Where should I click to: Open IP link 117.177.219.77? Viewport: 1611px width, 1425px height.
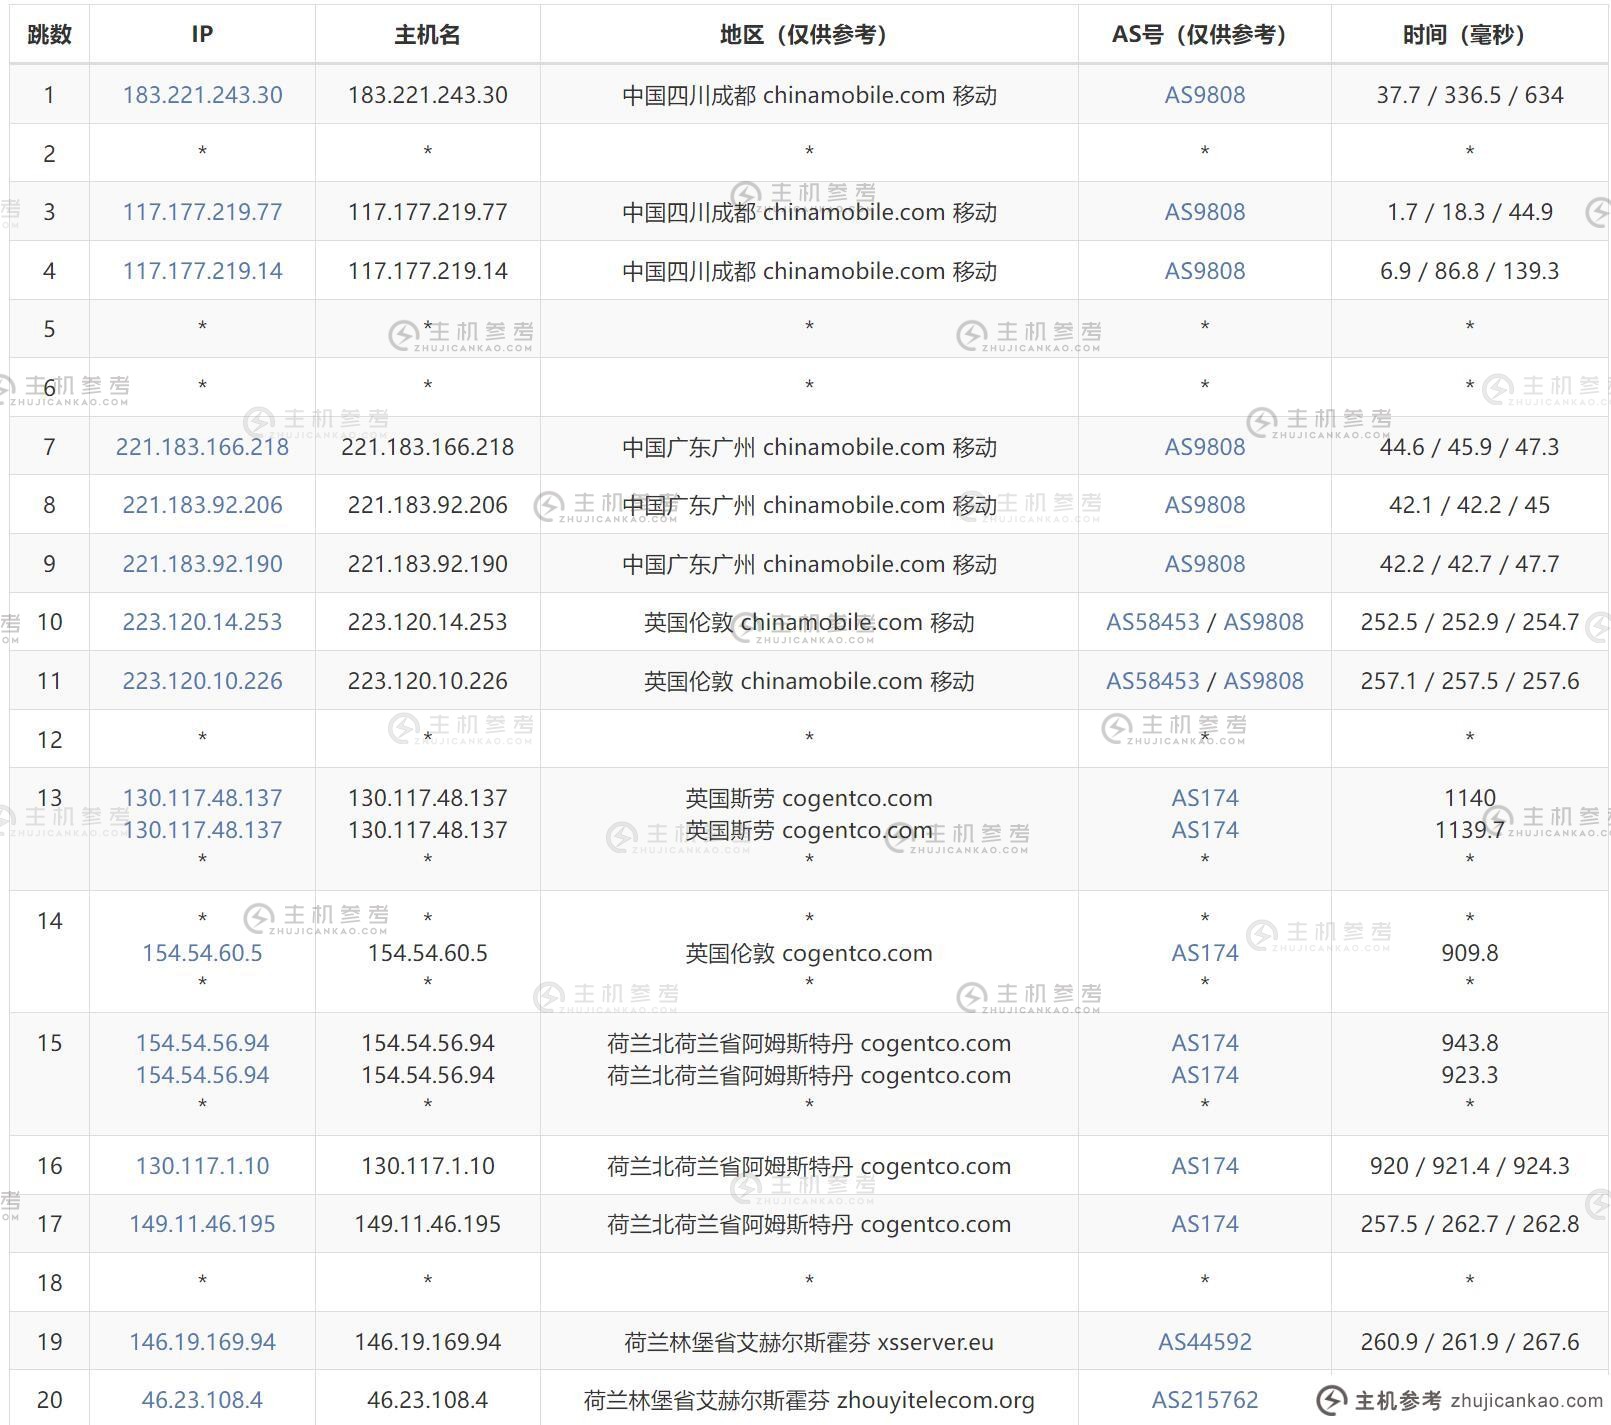pyautogui.click(x=202, y=212)
